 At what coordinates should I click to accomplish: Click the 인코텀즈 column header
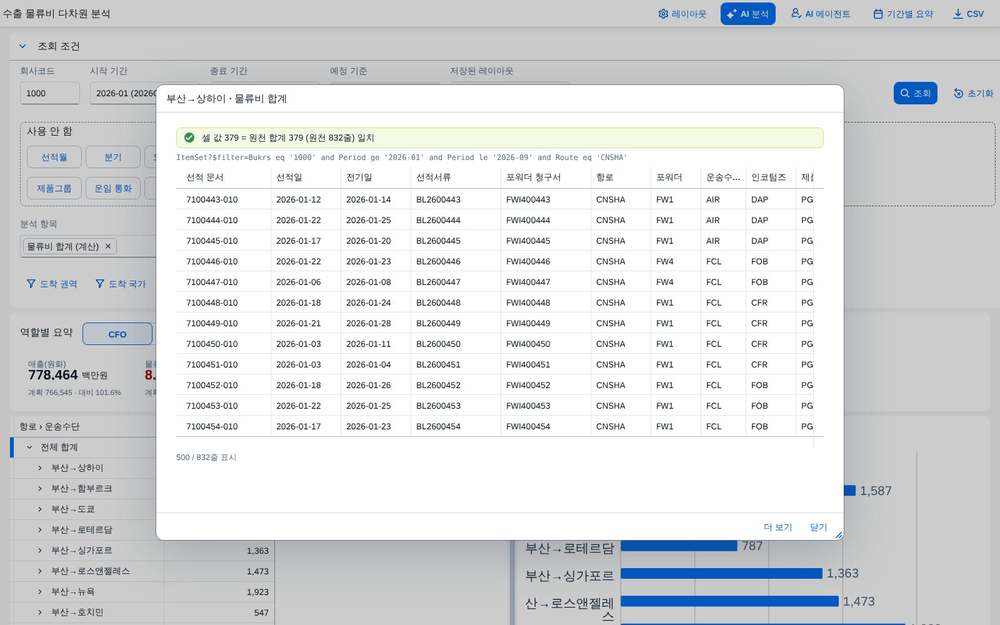click(x=771, y=177)
